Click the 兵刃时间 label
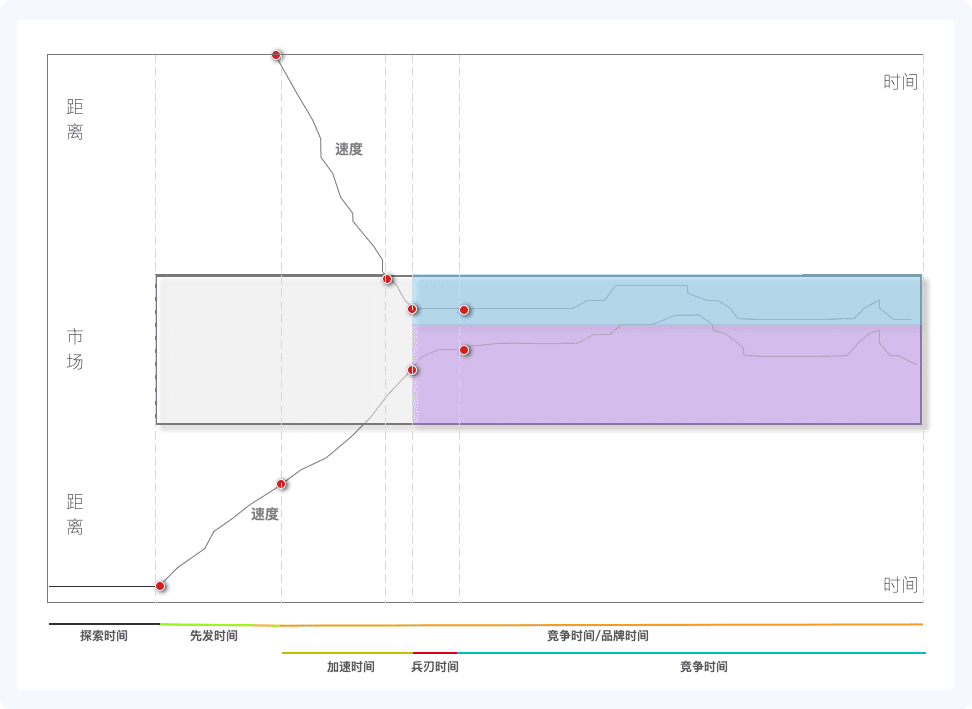 coord(435,667)
